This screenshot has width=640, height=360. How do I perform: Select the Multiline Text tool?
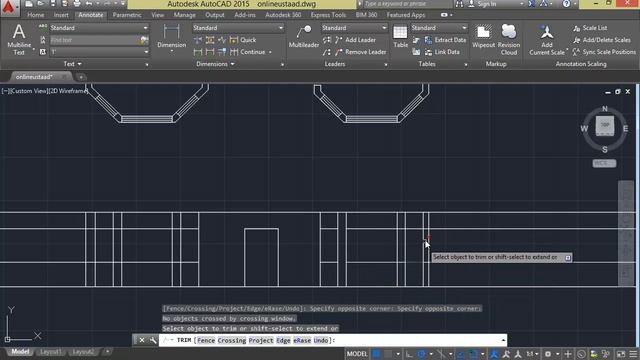tap(19, 40)
